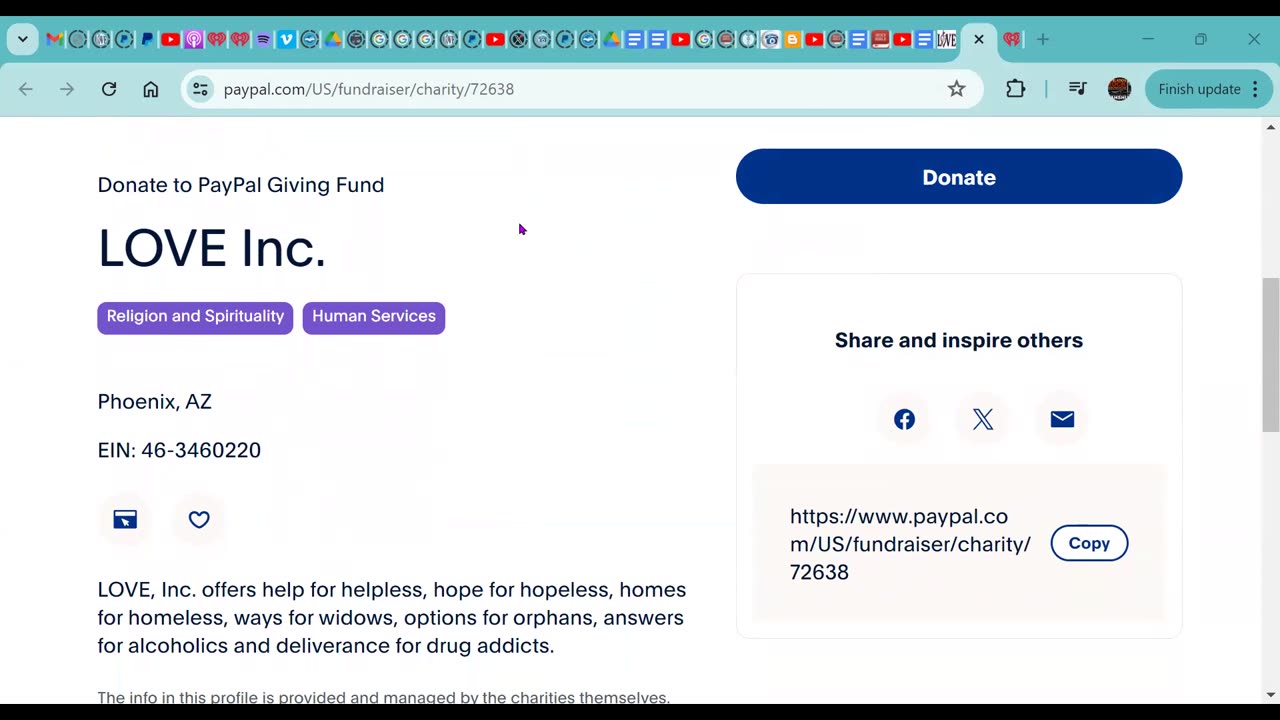Switch to the Apple Podcasts tab
This screenshot has height=720, width=1280.
(x=194, y=40)
